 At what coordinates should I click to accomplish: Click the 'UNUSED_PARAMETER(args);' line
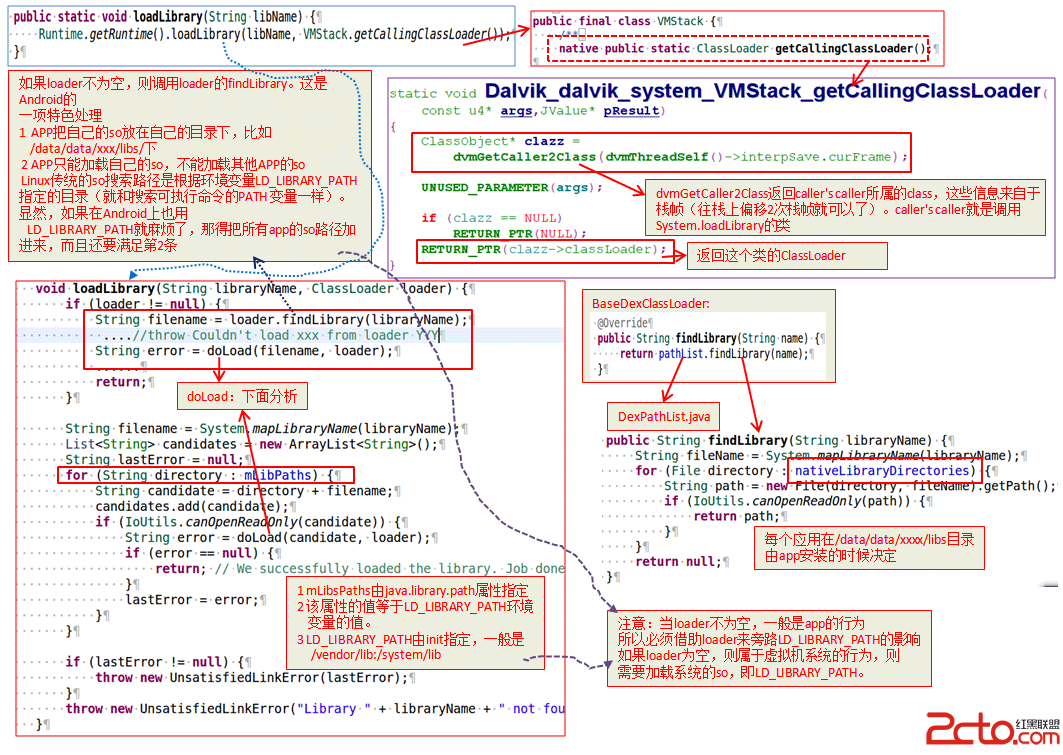[x=512, y=188]
